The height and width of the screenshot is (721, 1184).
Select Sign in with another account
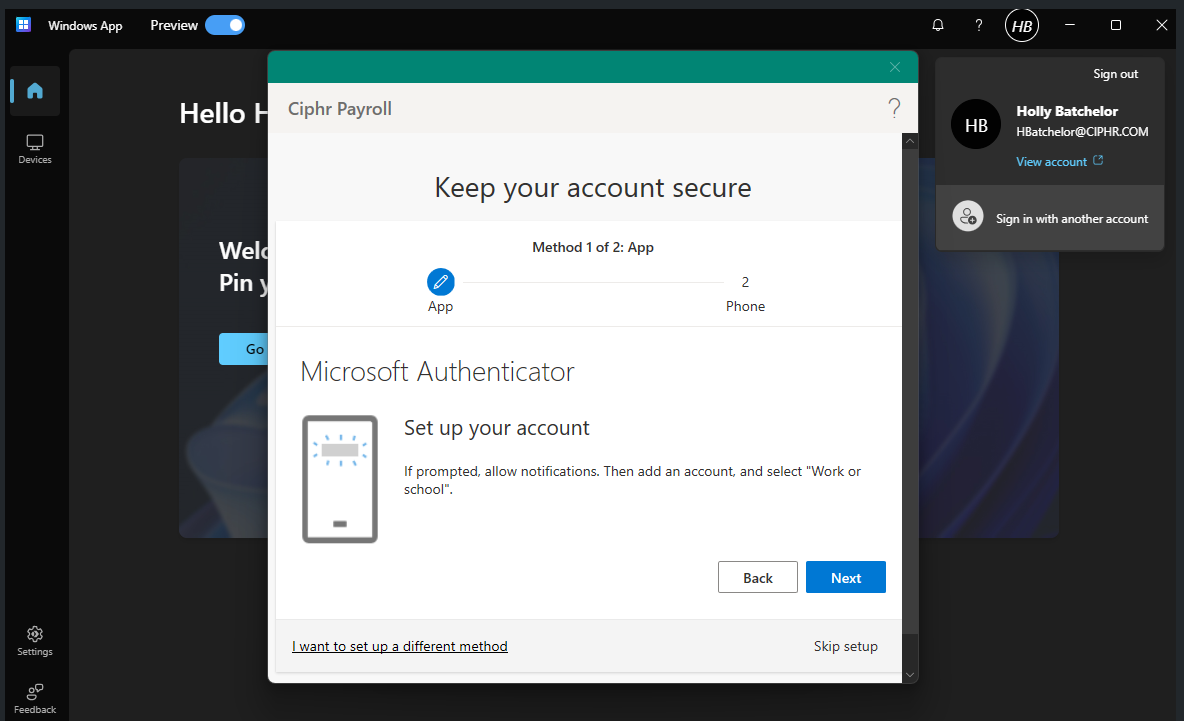(1050, 218)
